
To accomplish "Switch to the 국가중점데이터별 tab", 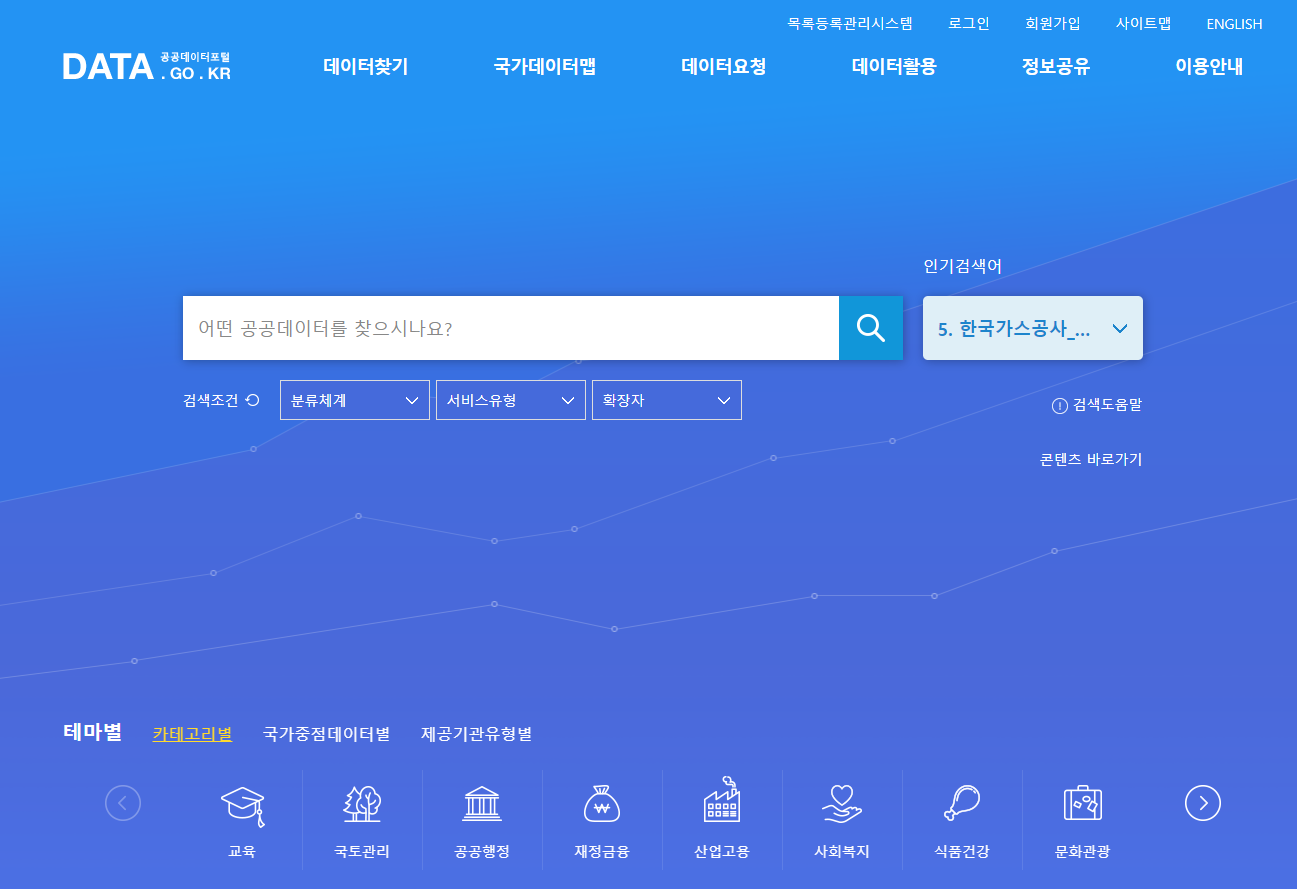I will pos(326,734).
